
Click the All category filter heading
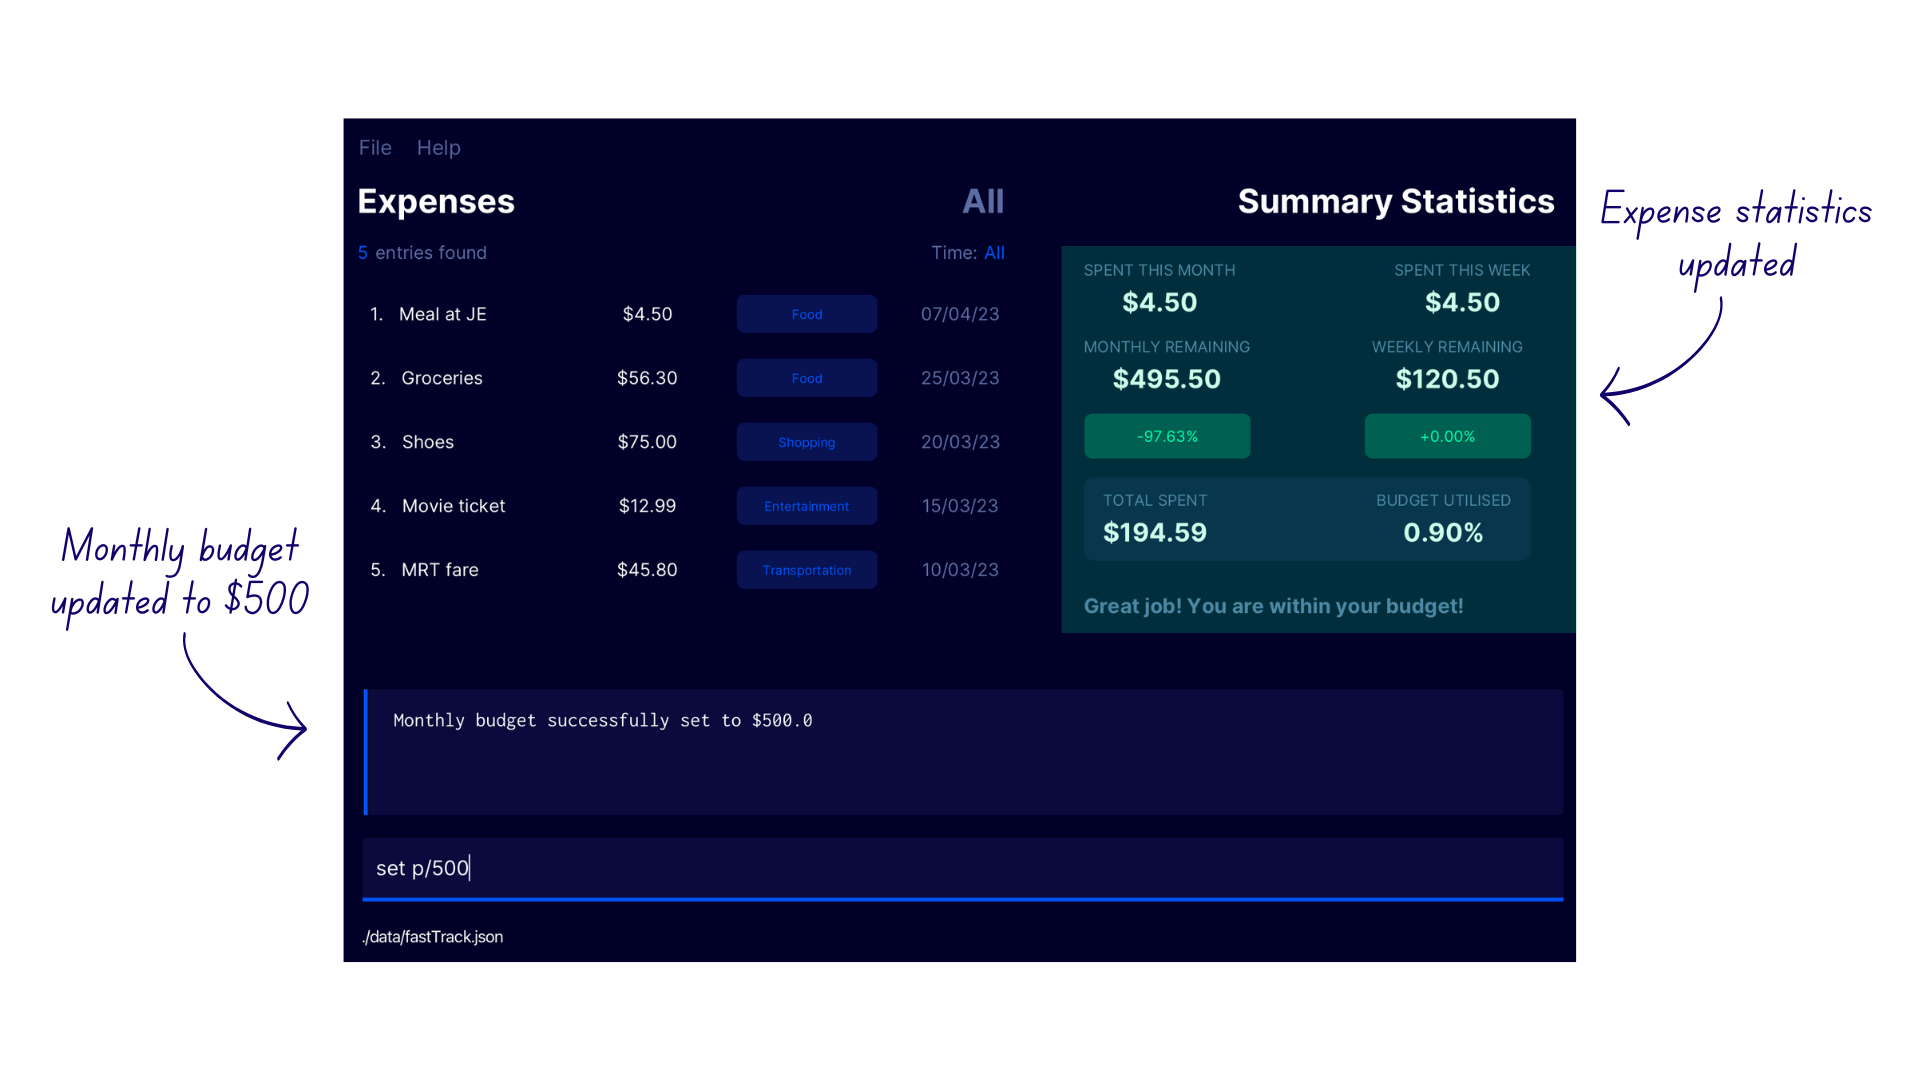coord(983,201)
